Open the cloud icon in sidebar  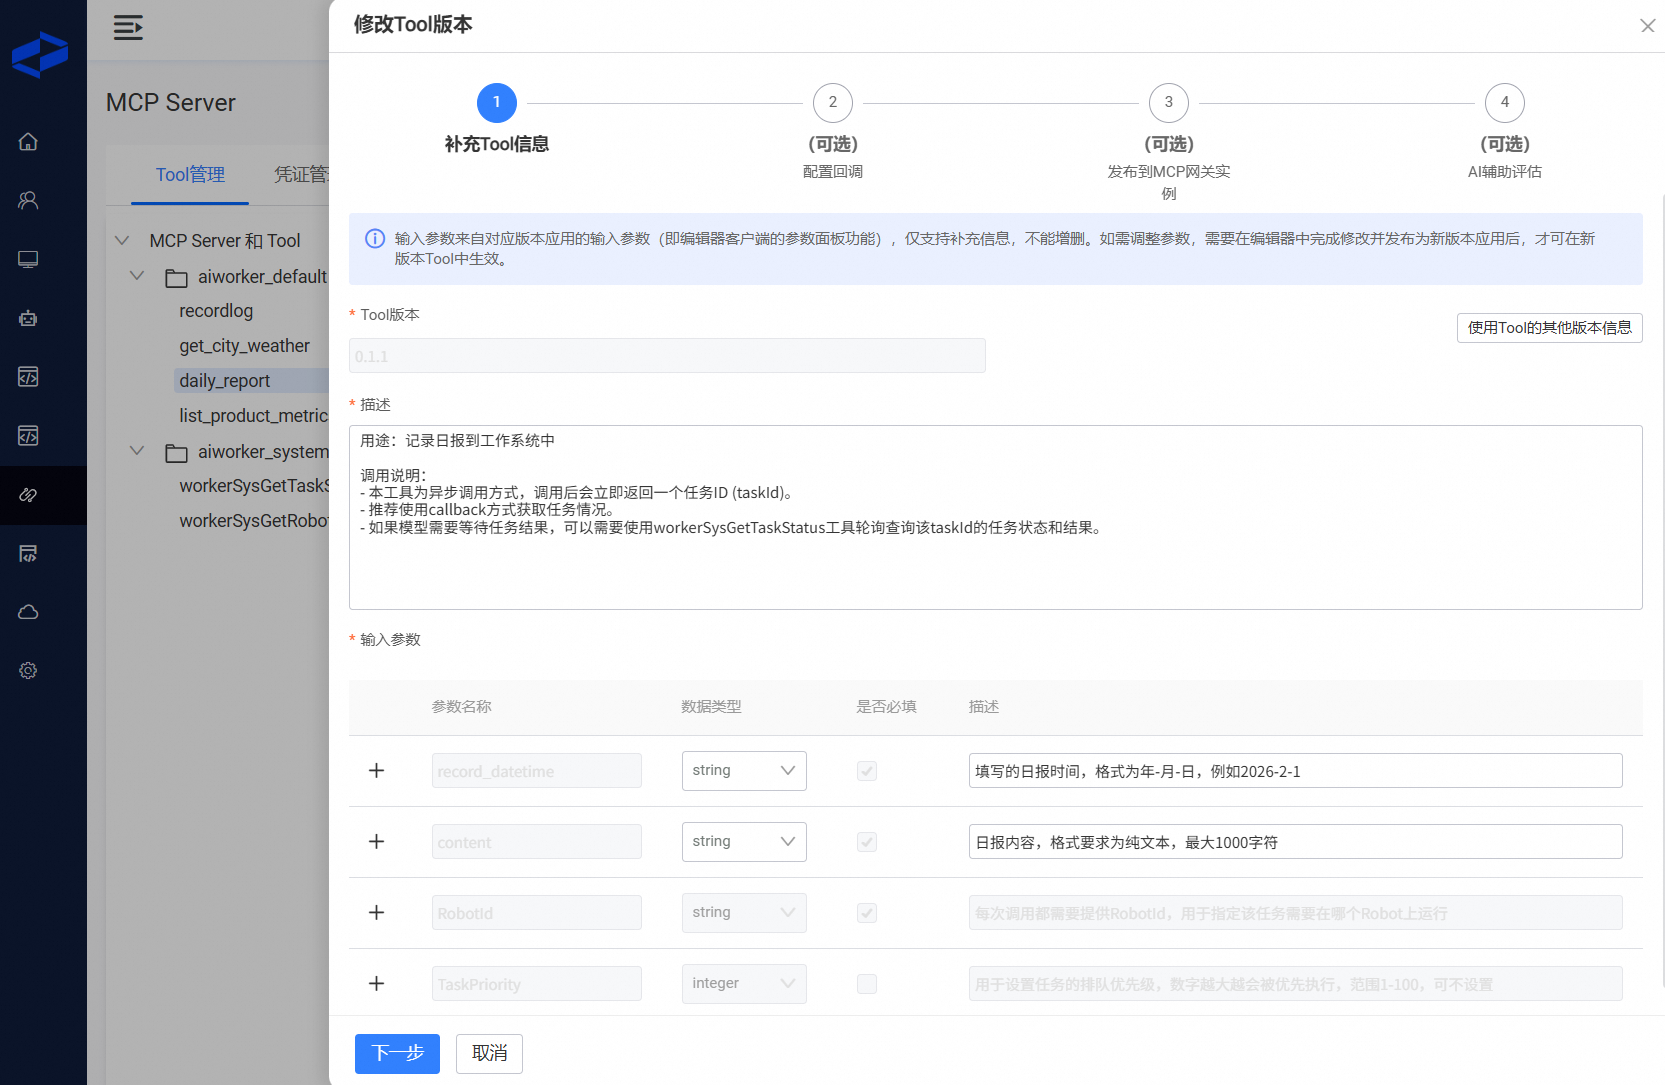coord(28,612)
